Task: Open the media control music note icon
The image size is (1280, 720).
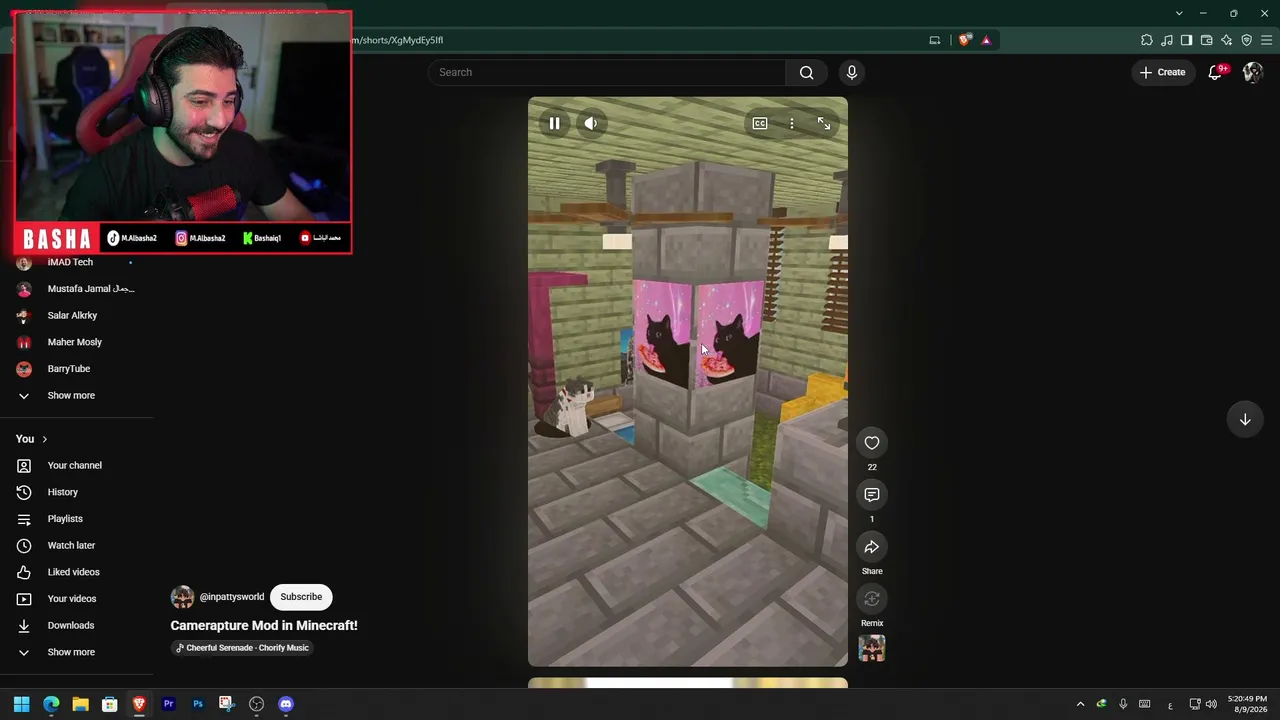Action: click(1167, 40)
